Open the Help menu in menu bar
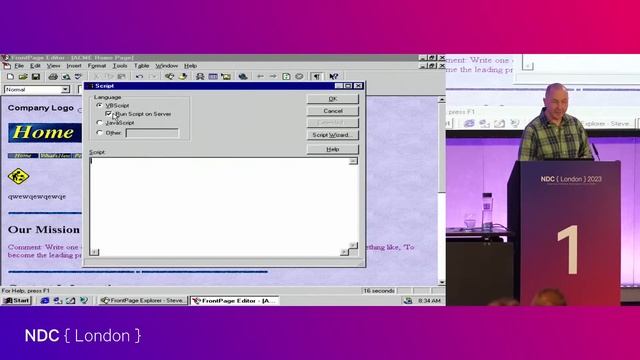Image resolution: width=640 pixels, height=360 pixels. click(190, 66)
